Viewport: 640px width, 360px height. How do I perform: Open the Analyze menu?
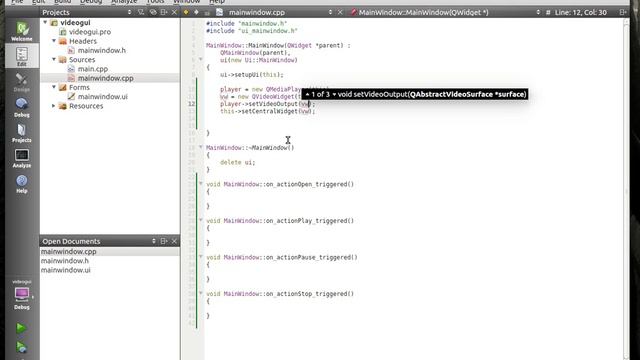pos(124,2)
